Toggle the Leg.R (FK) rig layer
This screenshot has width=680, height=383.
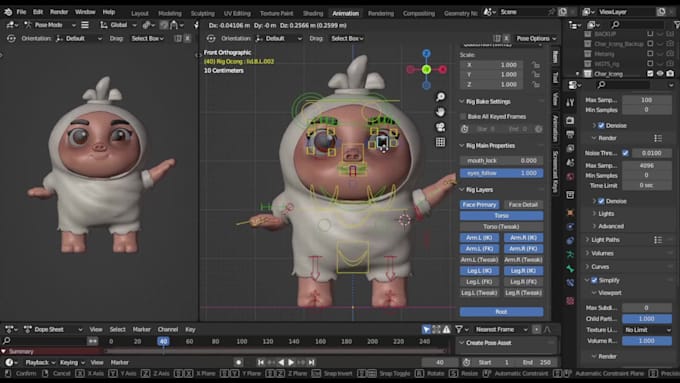point(523,282)
